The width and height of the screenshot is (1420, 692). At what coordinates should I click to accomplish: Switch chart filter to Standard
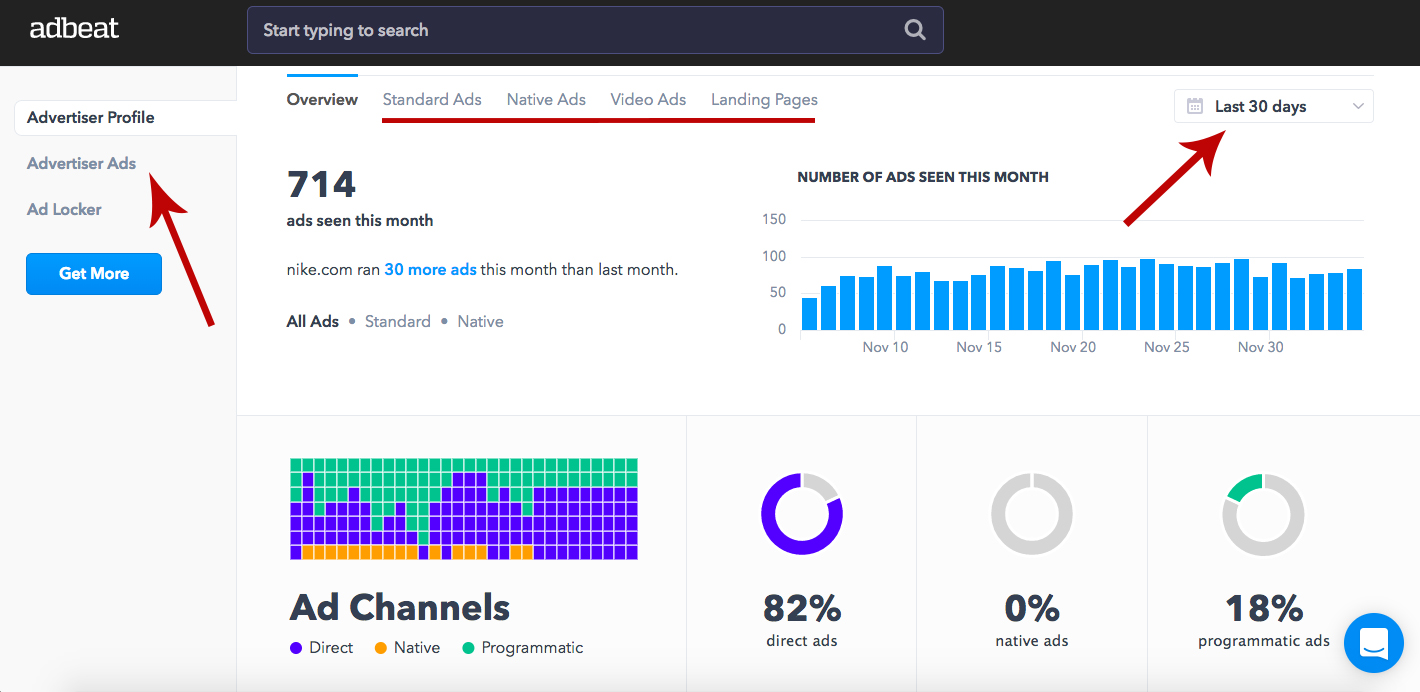coord(397,321)
